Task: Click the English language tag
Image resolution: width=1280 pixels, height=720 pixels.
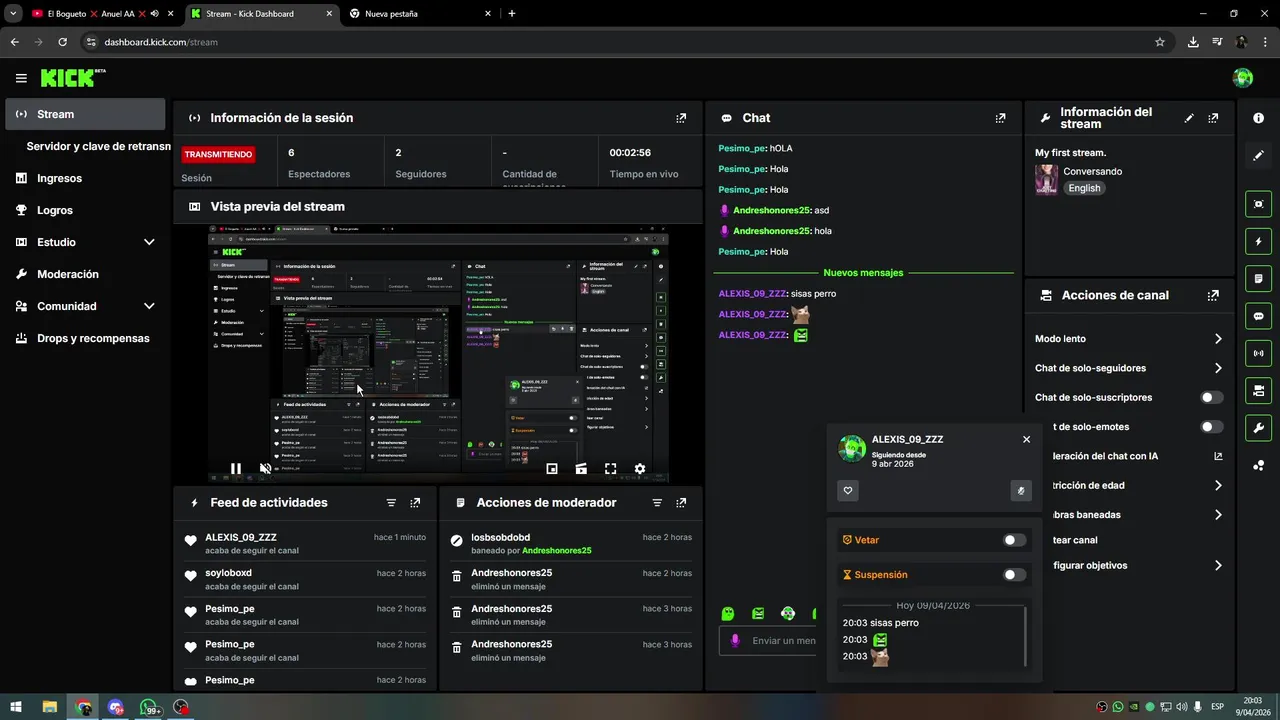Action: [x=1084, y=188]
